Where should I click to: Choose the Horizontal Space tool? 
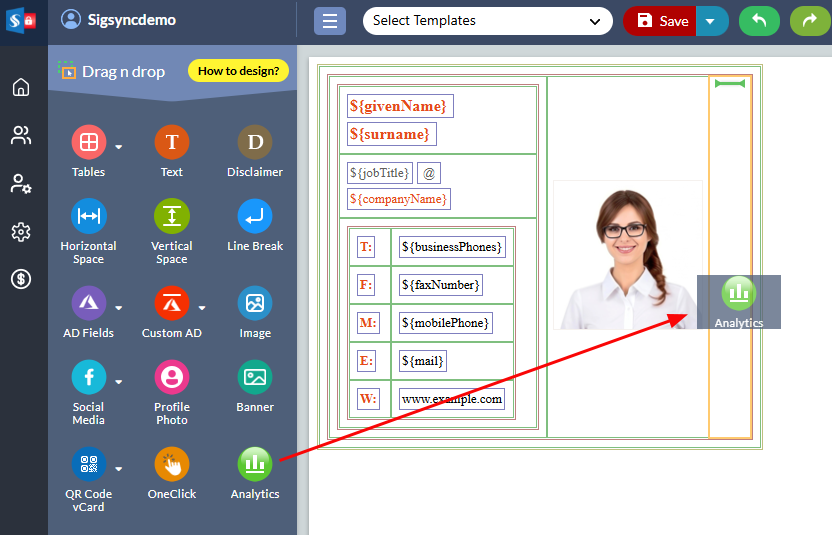pos(88,217)
